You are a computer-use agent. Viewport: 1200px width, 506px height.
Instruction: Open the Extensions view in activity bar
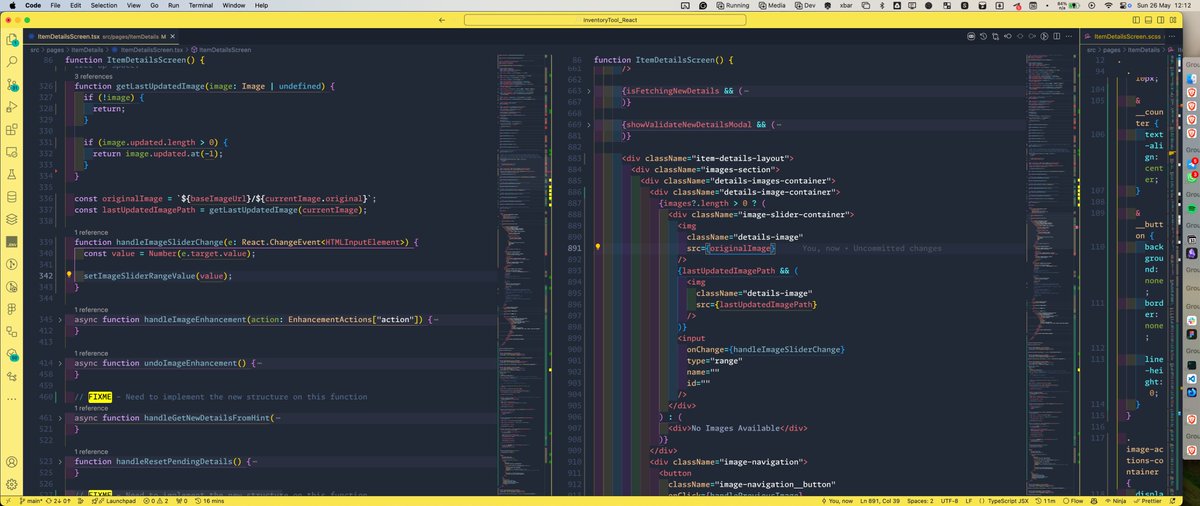[x=13, y=129]
